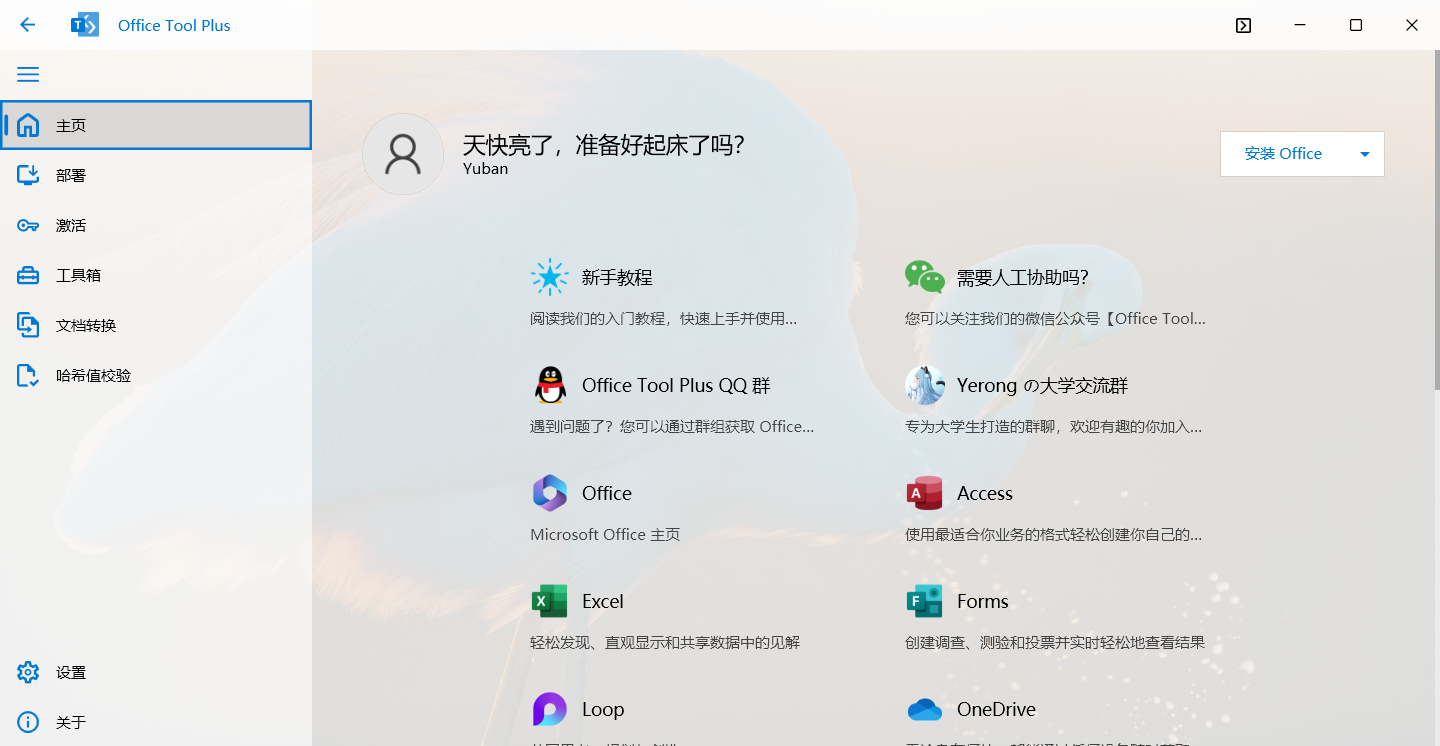Image resolution: width=1440 pixels, height=746 pixels.
Task: Collapse the sidebar with the hamburger menu
Action: [x=28, y=74]
